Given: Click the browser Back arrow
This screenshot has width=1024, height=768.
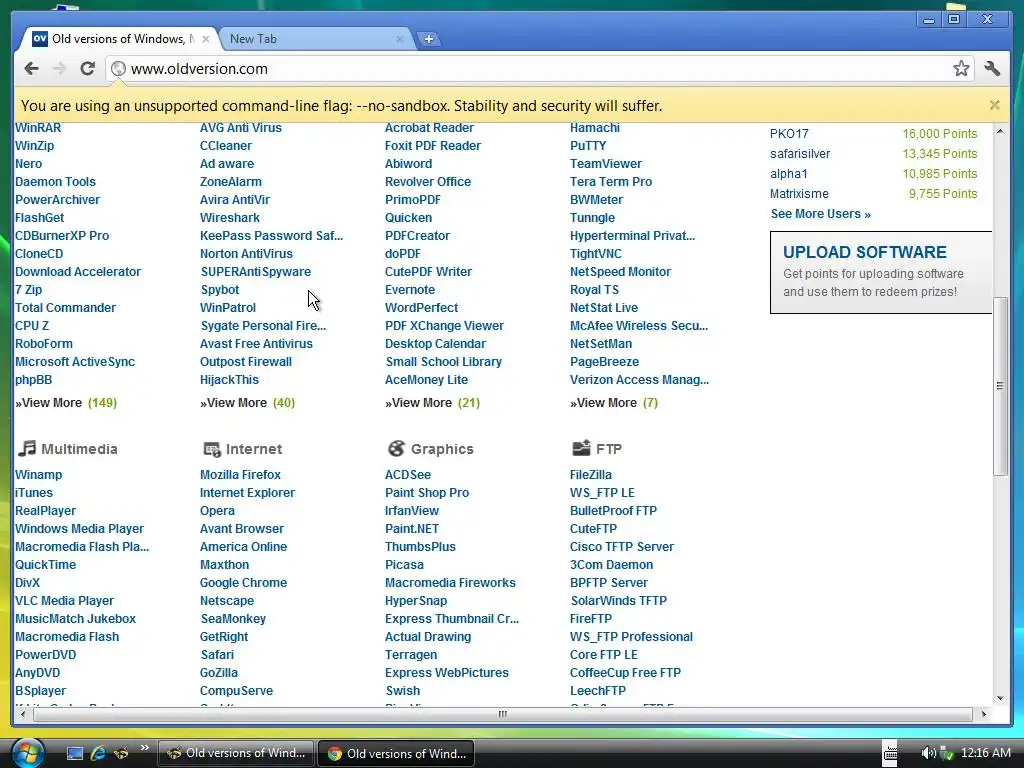Looking at the screenshot, I should (31, 69).
